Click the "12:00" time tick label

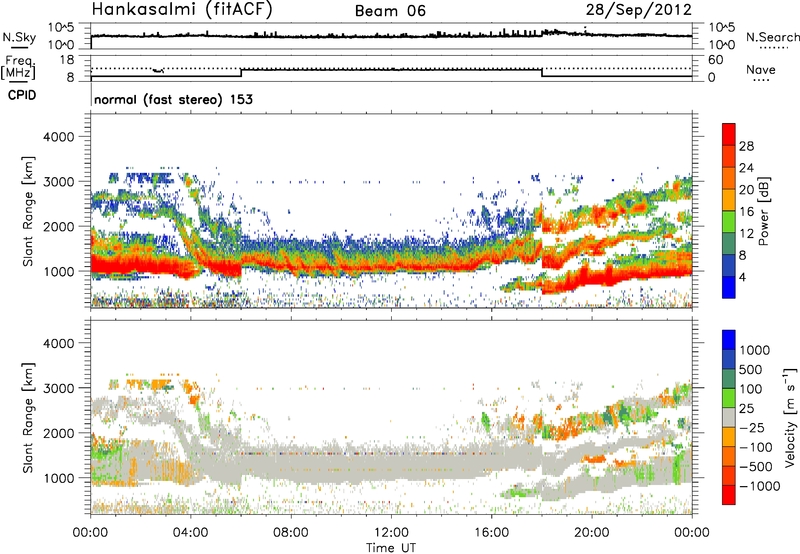pos(391,533)
